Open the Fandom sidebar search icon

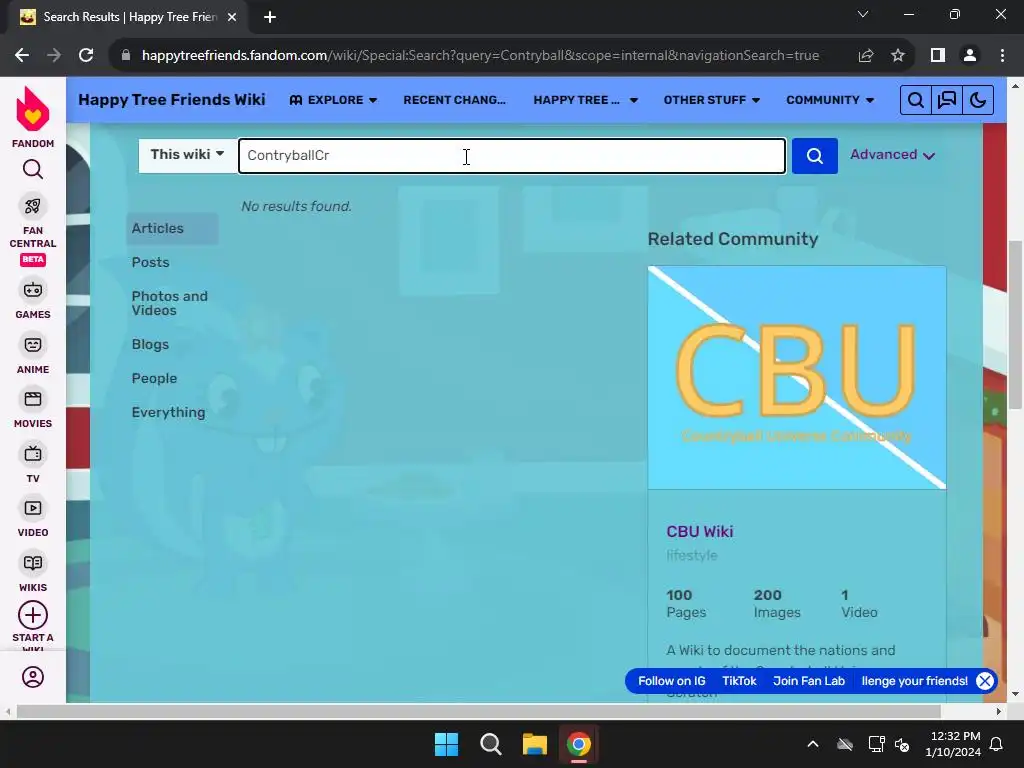[x=33, y=170]
